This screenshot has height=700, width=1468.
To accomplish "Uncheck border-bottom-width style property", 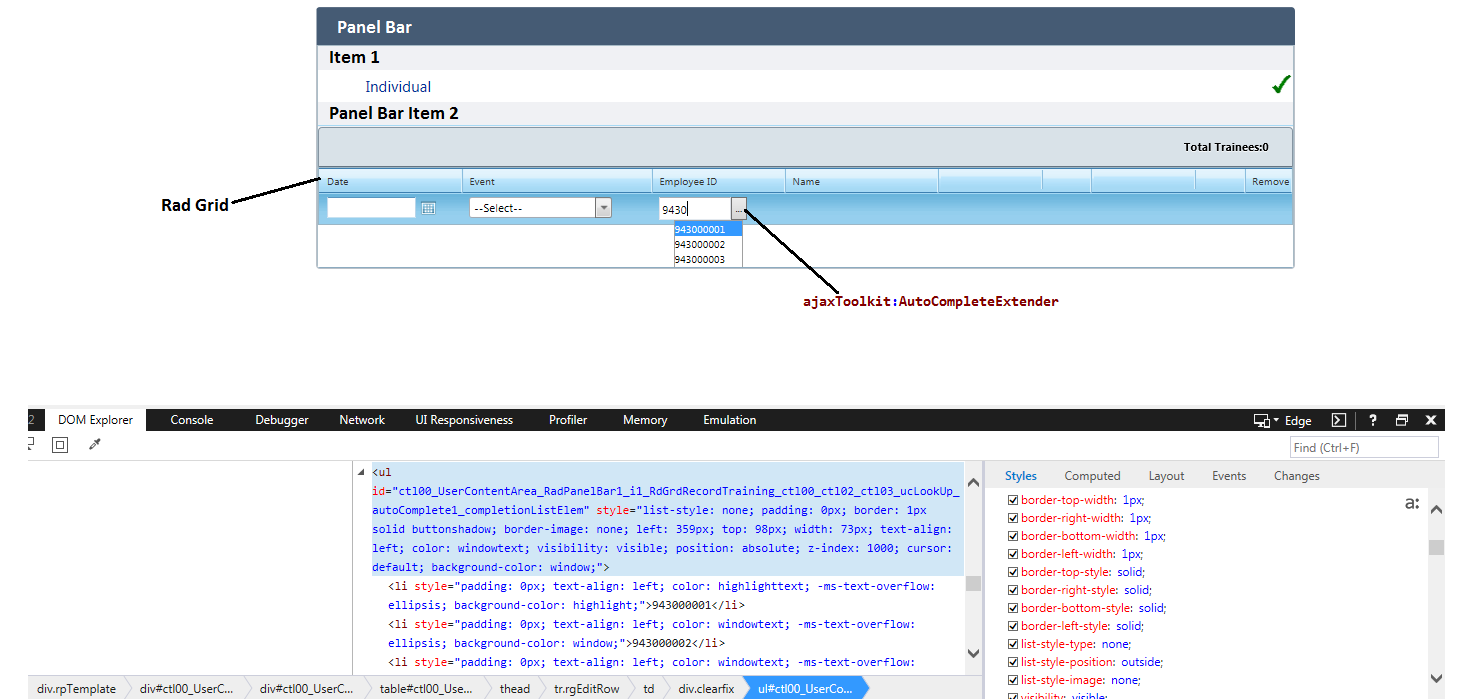I will point(1013,536).
